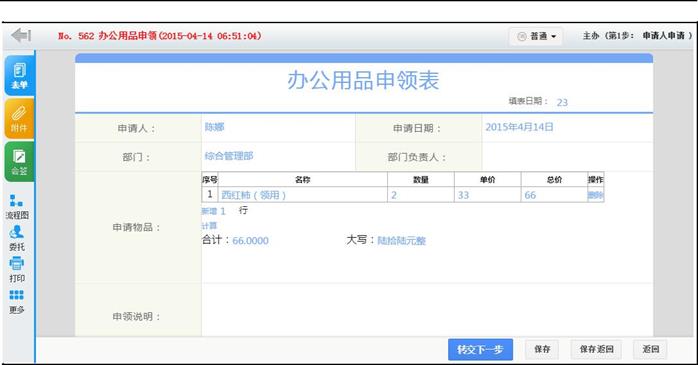Viewport: 698px width, 365px height.
Task: Click the 数量 column header
Action: pos(421,180)
